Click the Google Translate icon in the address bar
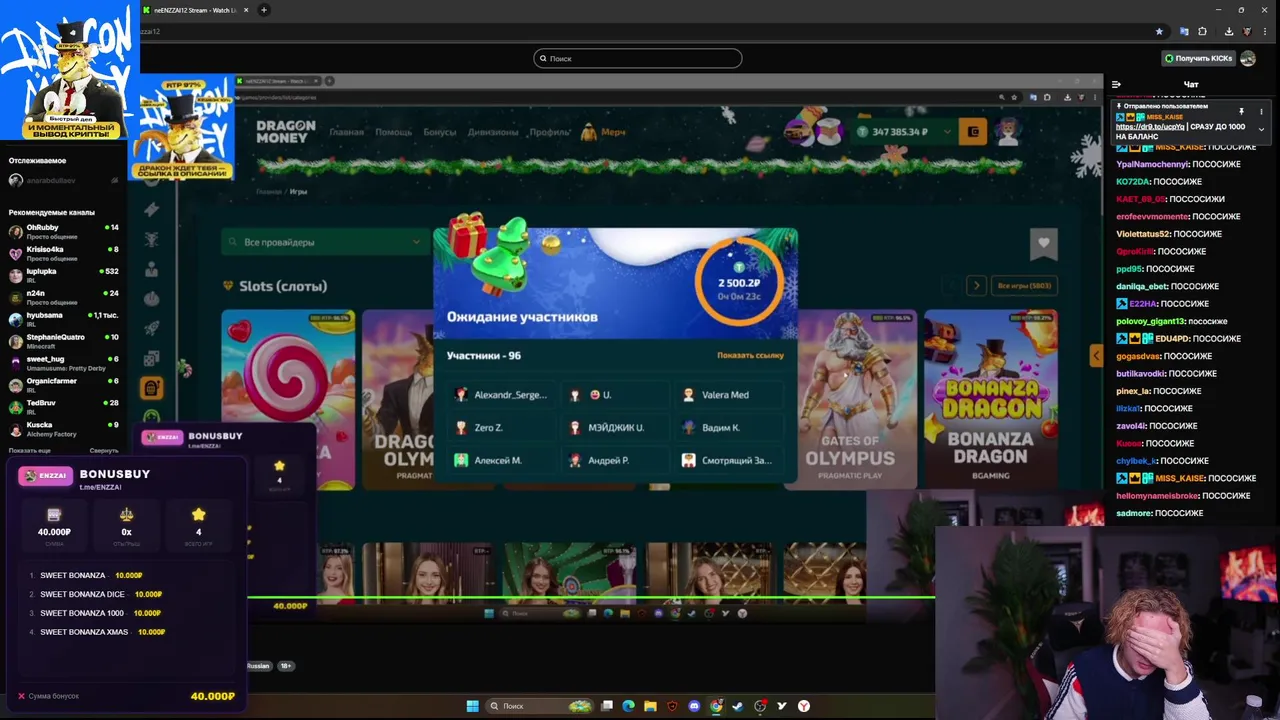The height and width of the screenshot is (720, 1280). pyautogui.click(x=1184, y=31)
